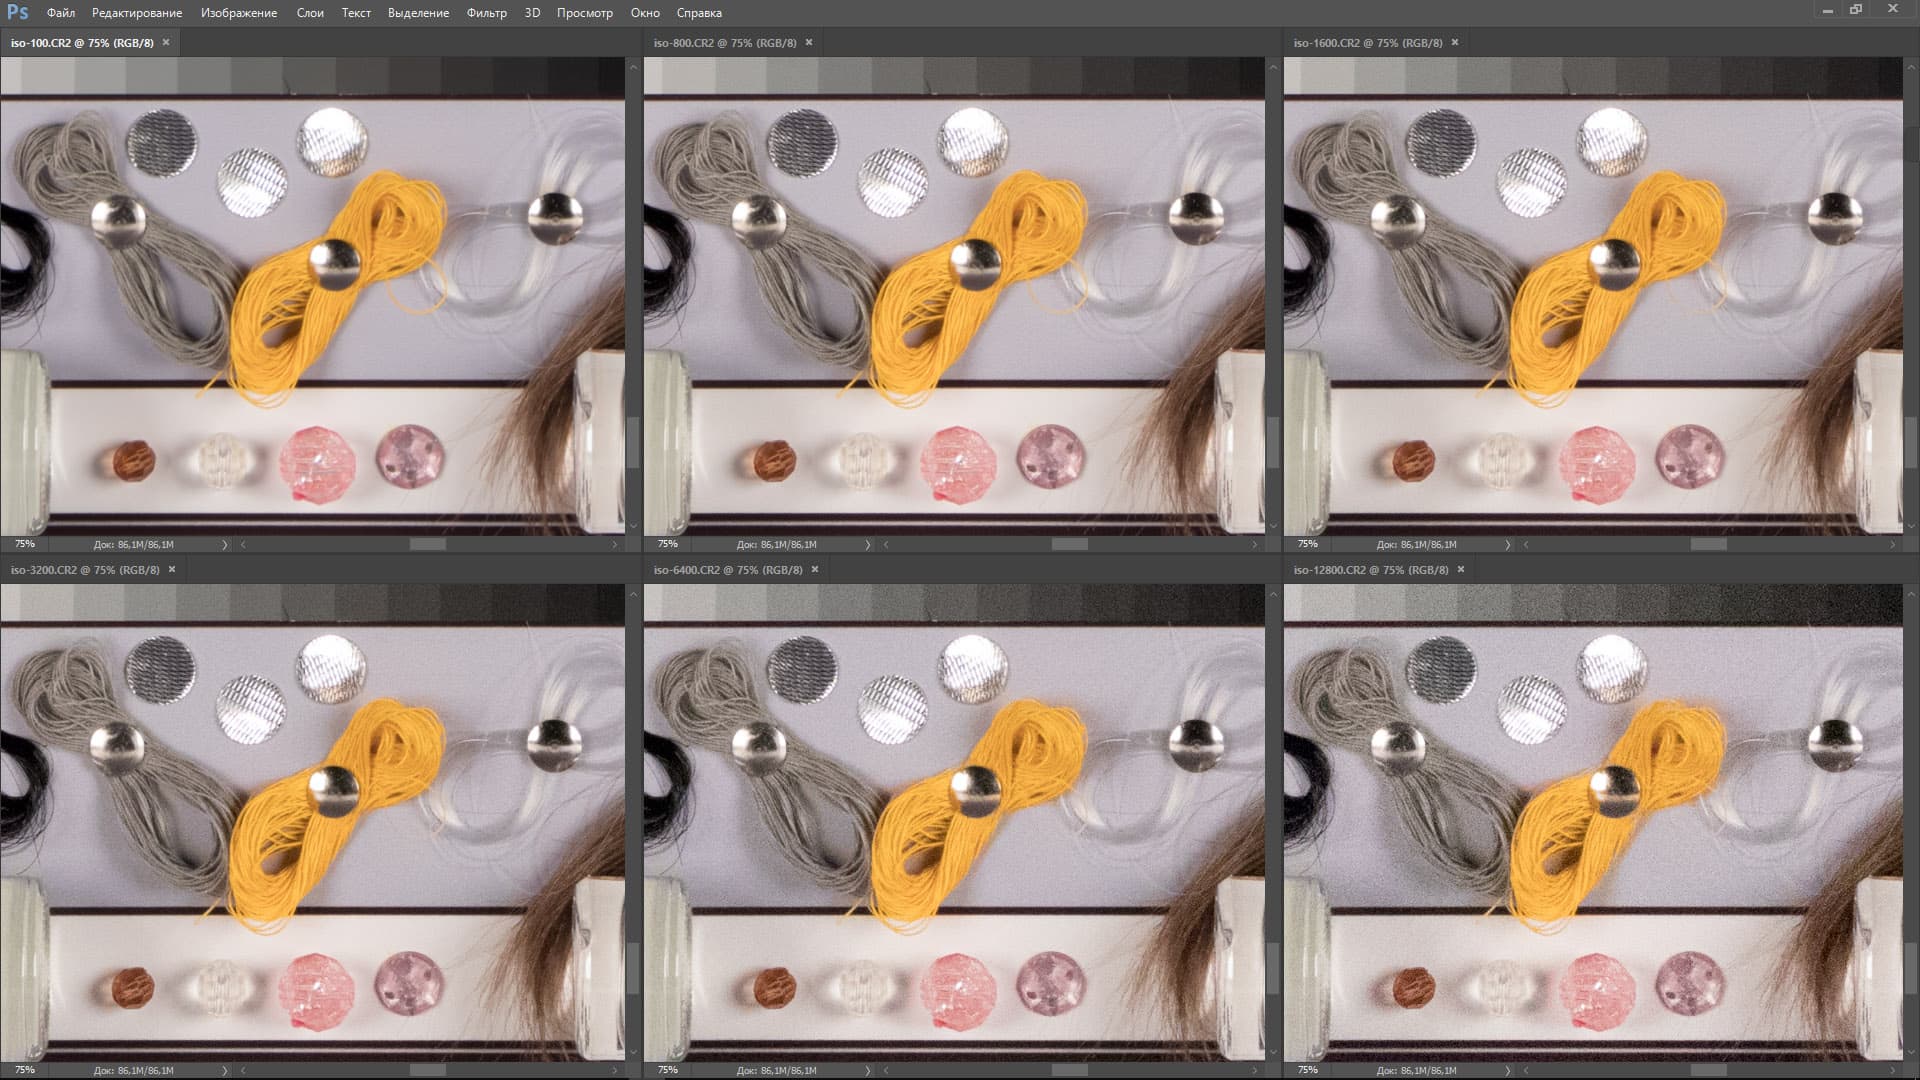Open the Изображение menu

click(x=238, y=13)
